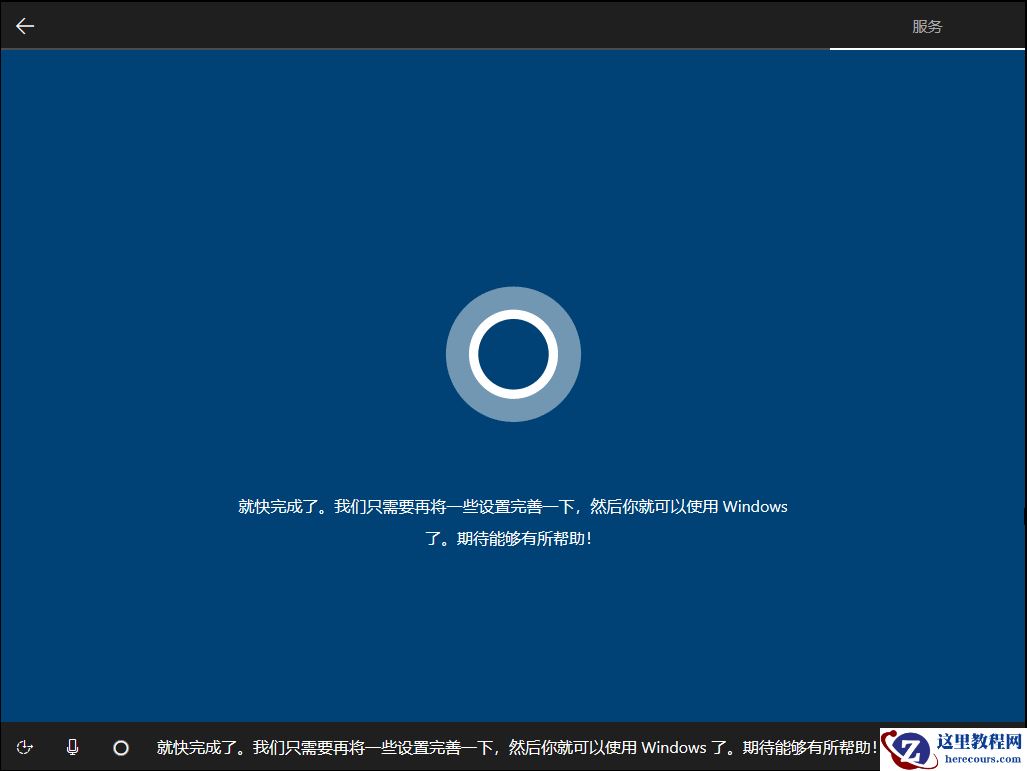Open voice options with the microphone control
The image size is (1027, 771).
coord(72,747)
